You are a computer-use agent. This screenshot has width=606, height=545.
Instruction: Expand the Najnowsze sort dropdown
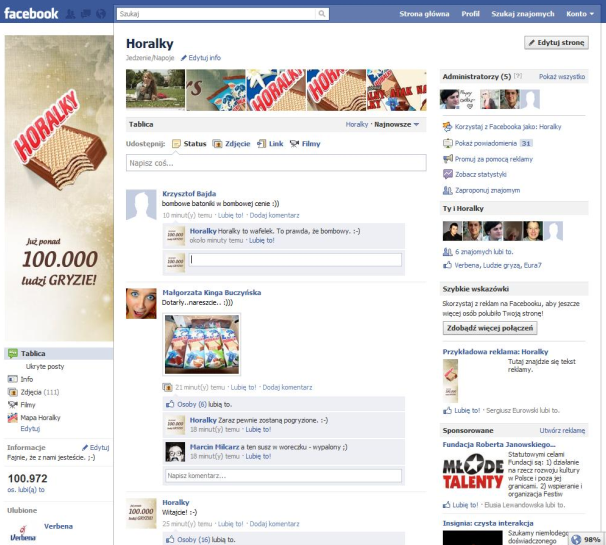tap(397, 124)
